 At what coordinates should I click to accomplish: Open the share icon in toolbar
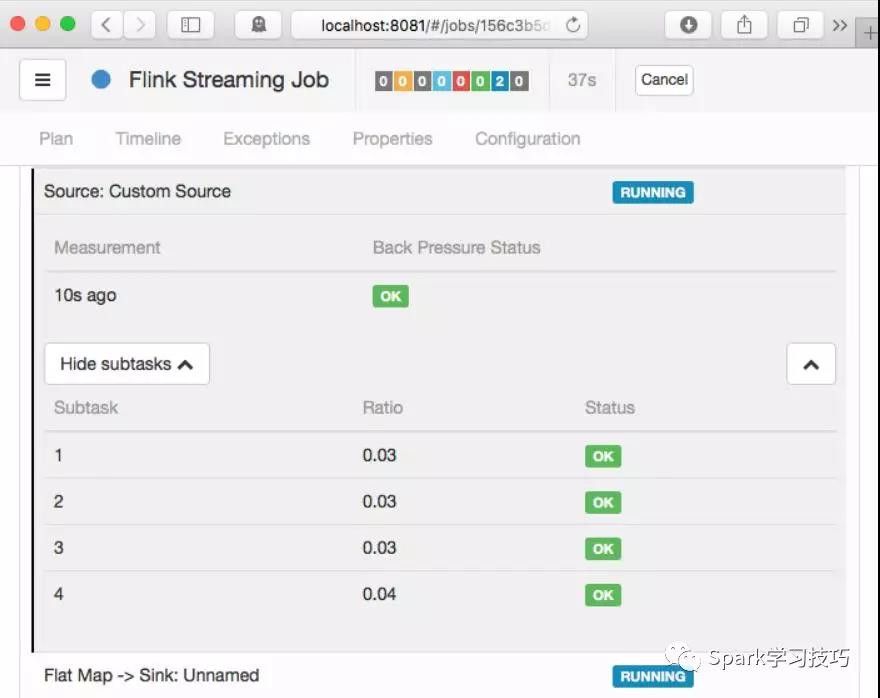(744, 25)
